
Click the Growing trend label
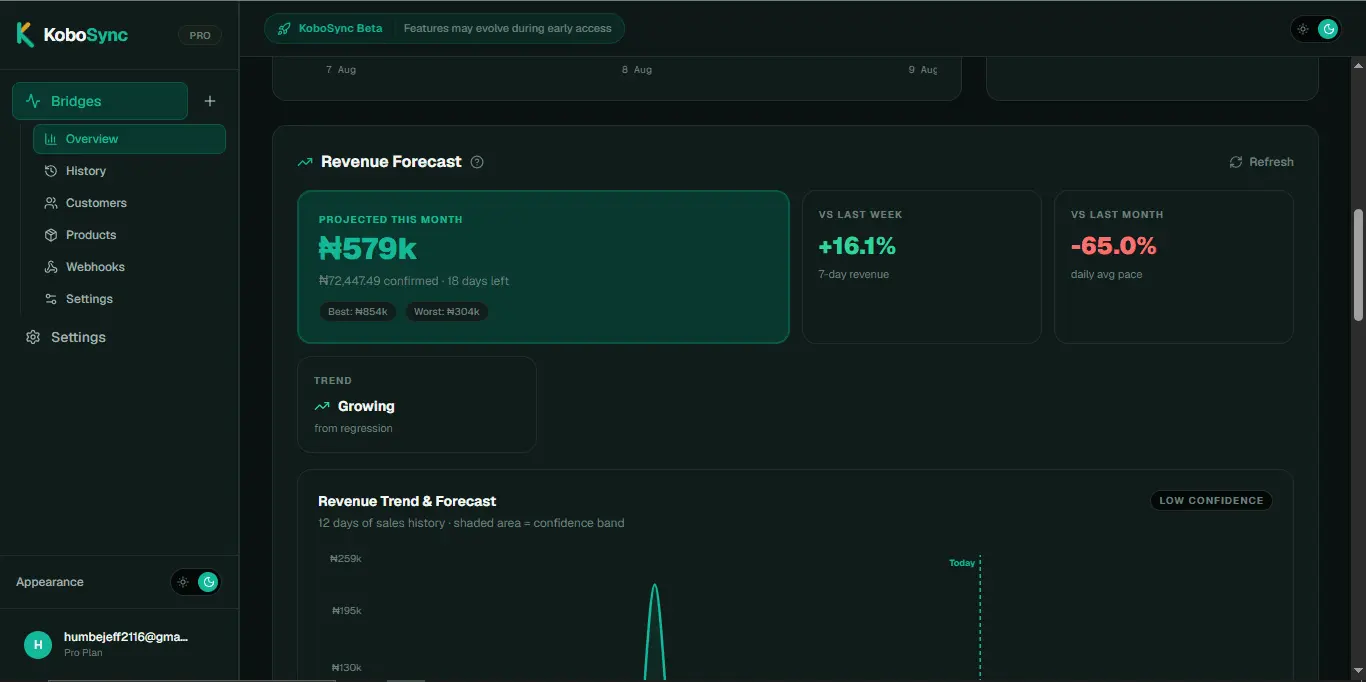coord(366,407)
